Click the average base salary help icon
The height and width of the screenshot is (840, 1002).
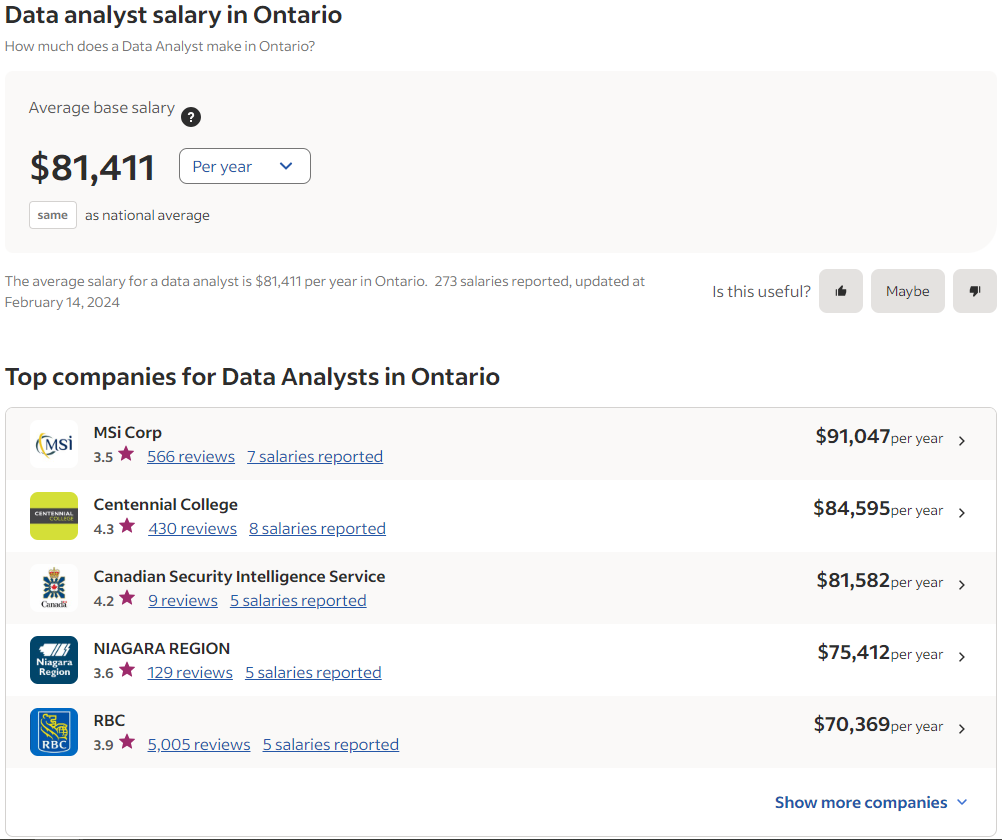190,117
